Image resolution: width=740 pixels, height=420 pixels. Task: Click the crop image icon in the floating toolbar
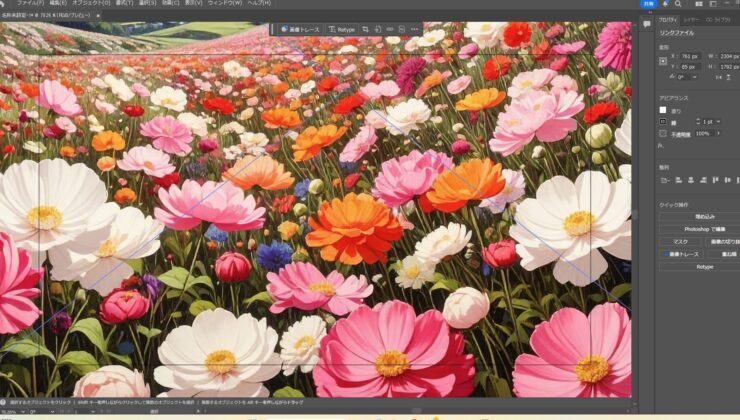coord(365,30)
